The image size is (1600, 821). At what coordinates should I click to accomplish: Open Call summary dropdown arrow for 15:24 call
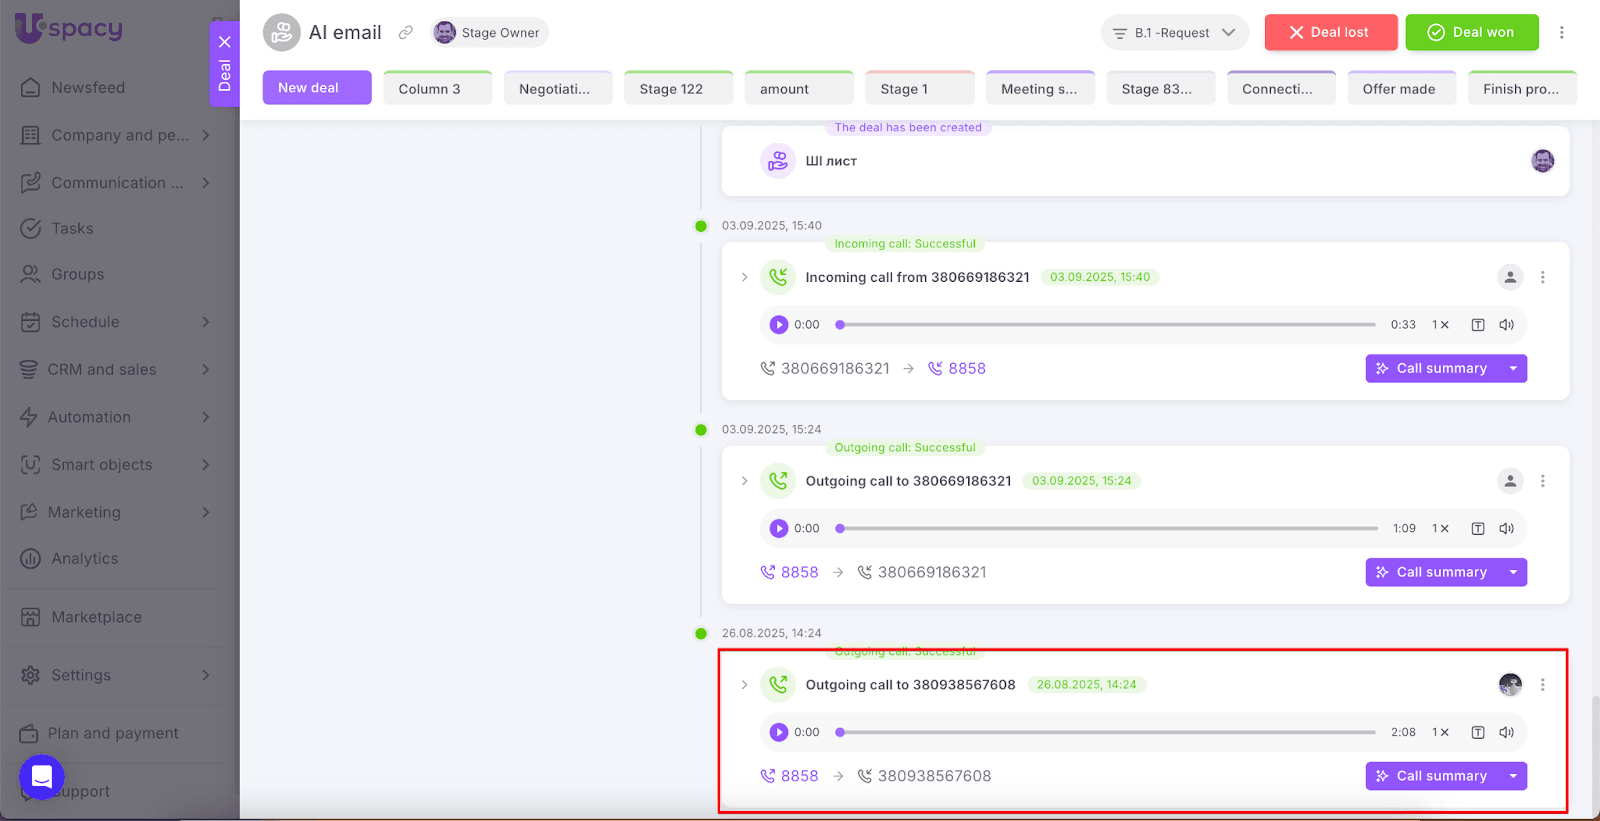[1513, 572]
